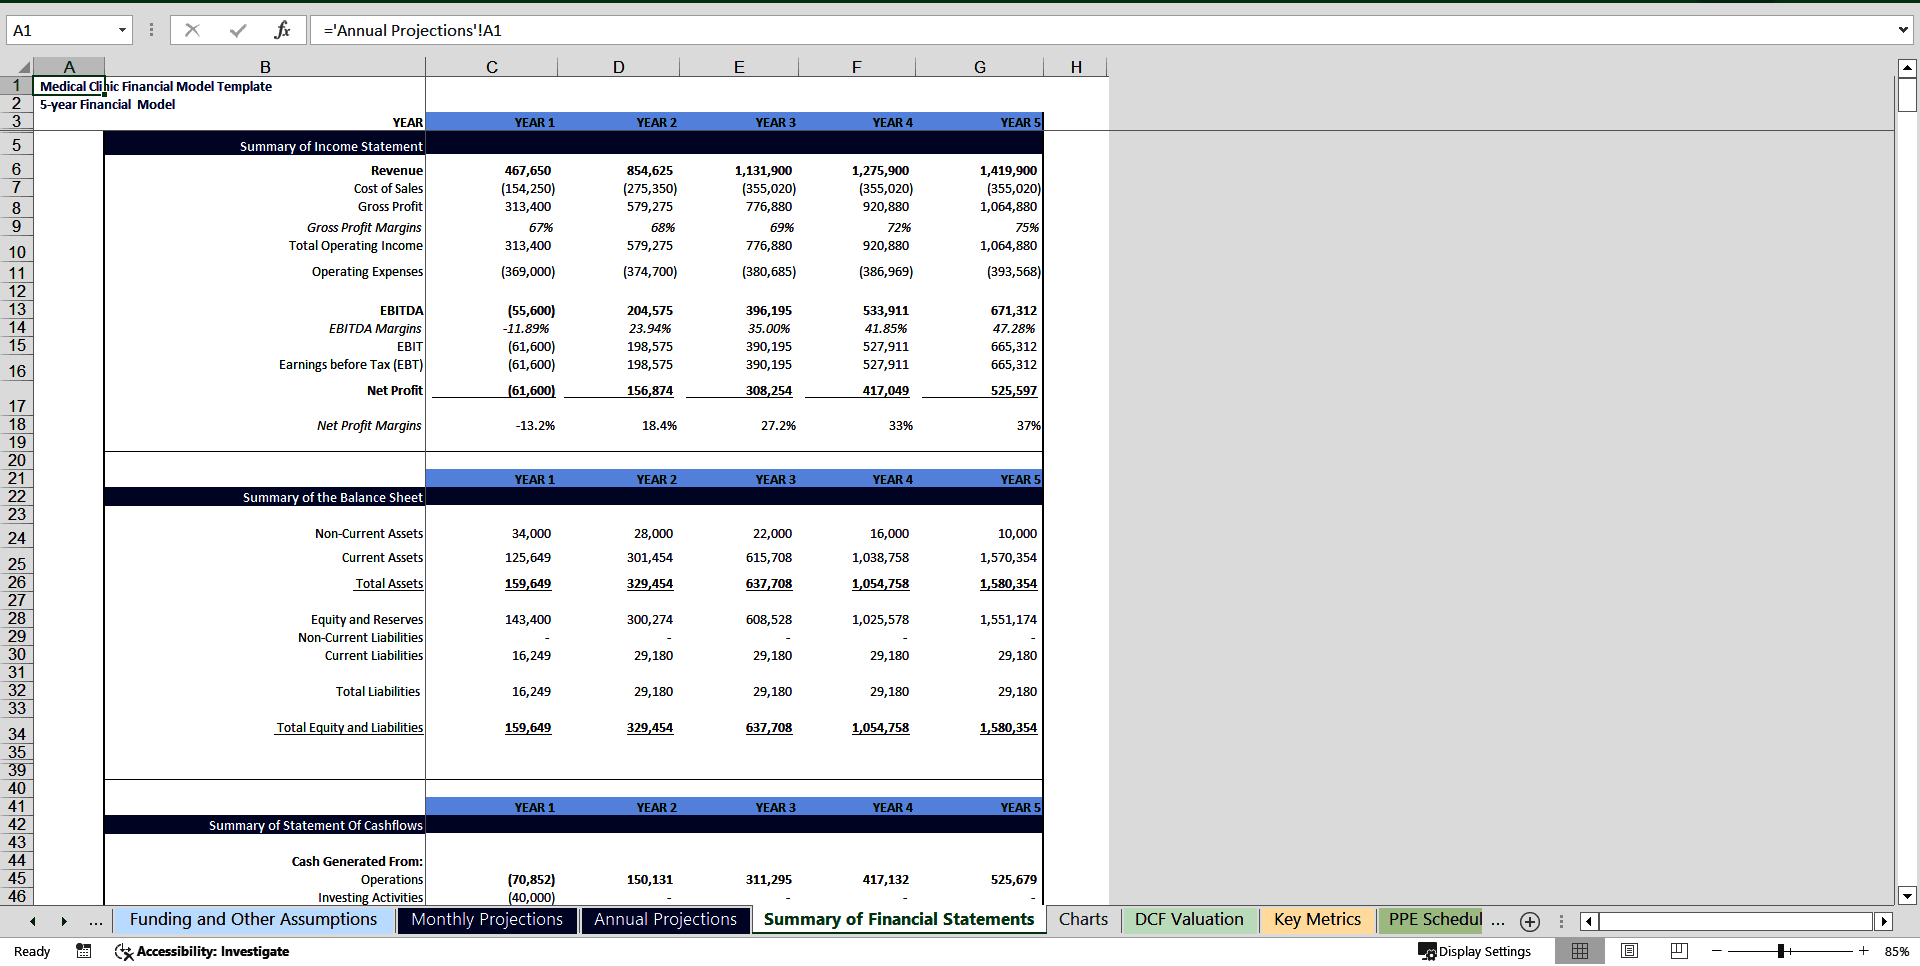1920x966 pixels.
Task: Switch to Normal view icon
Action: click(1580, 951)
